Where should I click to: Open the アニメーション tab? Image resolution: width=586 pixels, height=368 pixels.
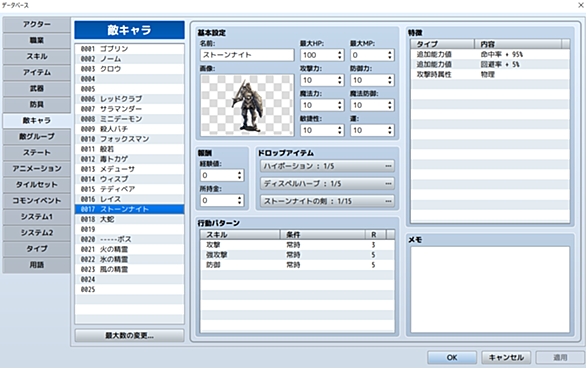[36, 169]
